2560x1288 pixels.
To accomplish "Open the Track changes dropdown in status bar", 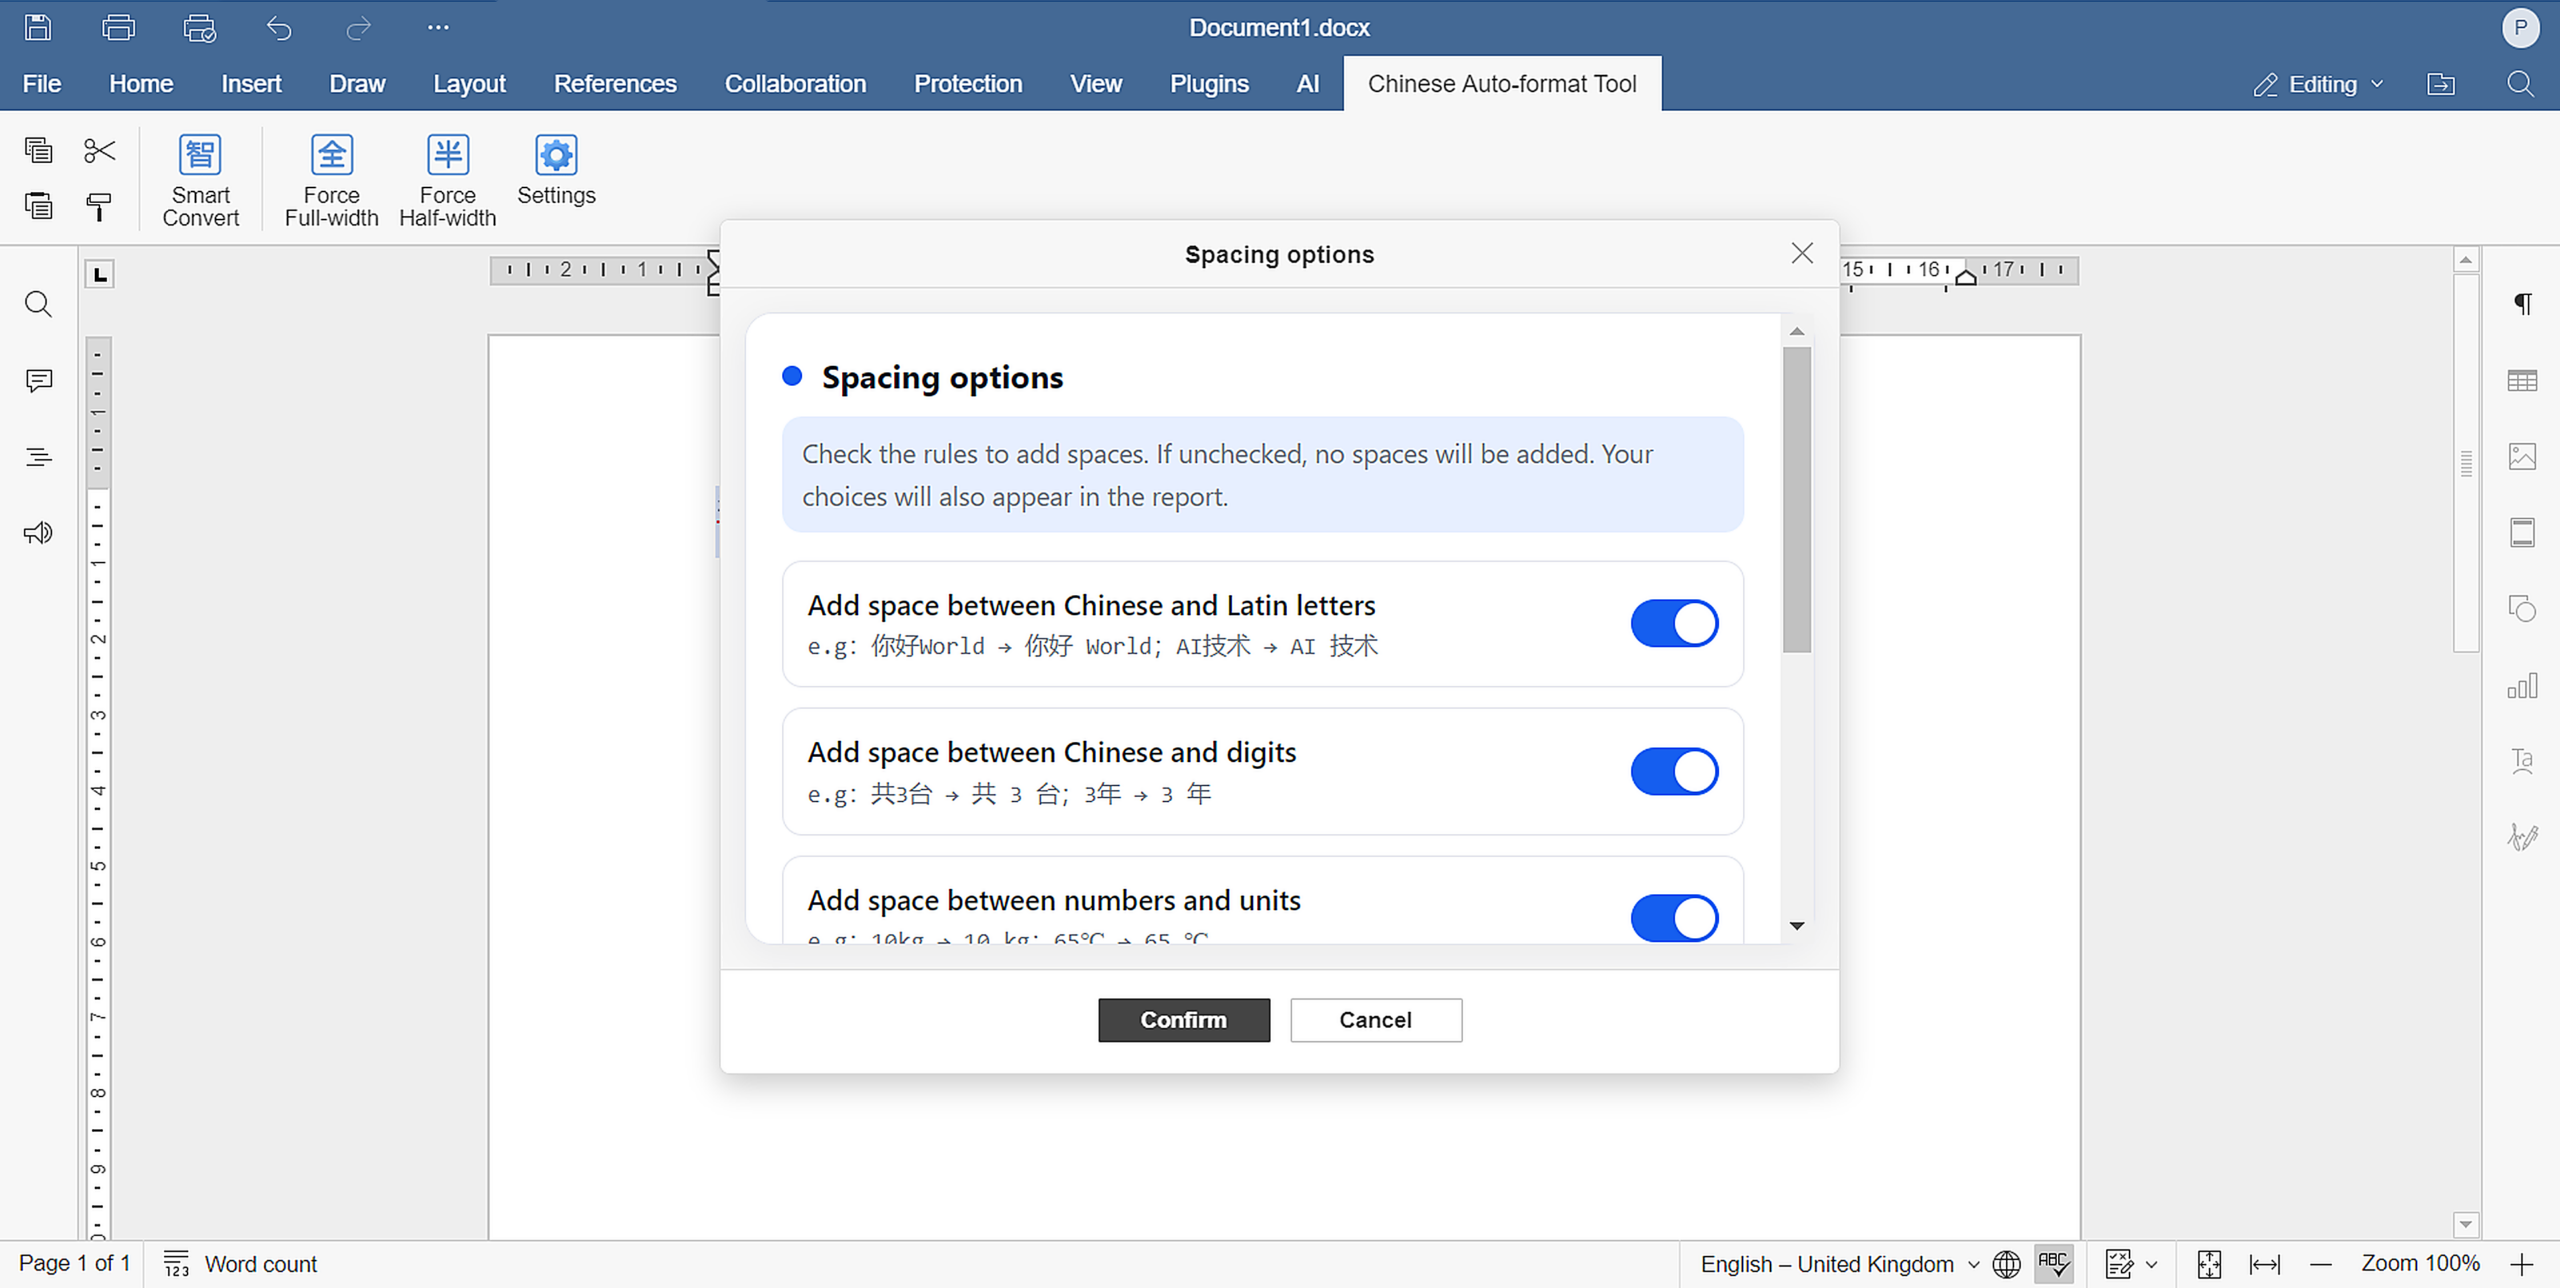I will pyautogui.click(x=2130, y=1264).
